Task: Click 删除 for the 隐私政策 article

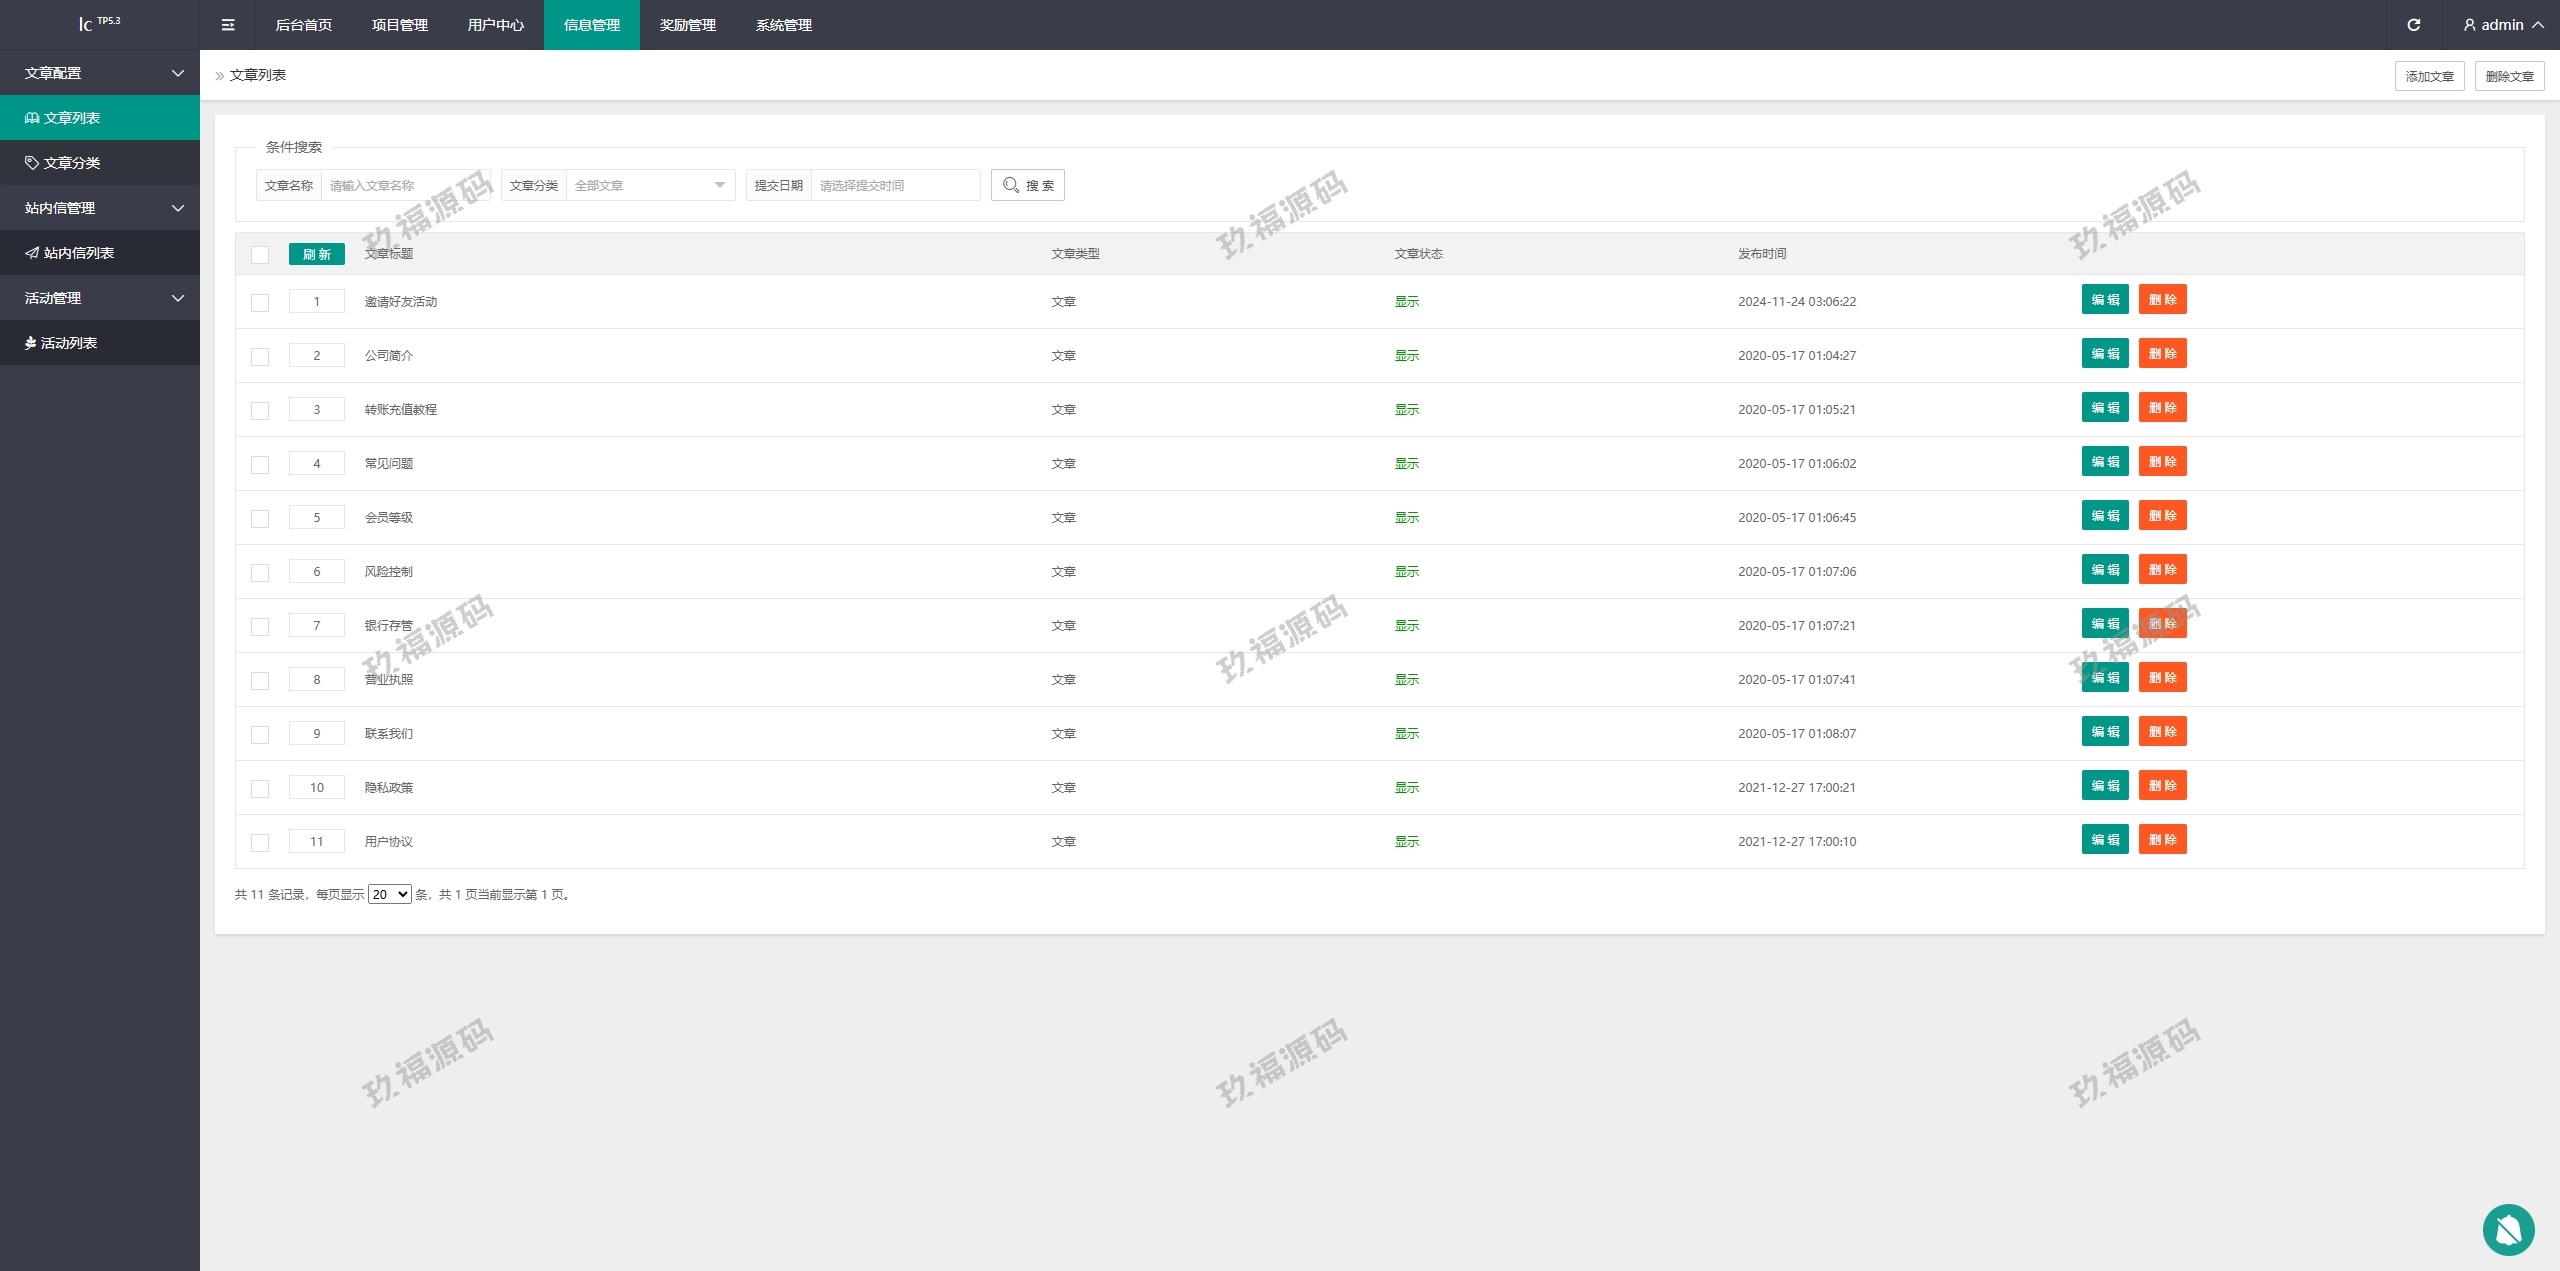Action: pos(2162,786)
